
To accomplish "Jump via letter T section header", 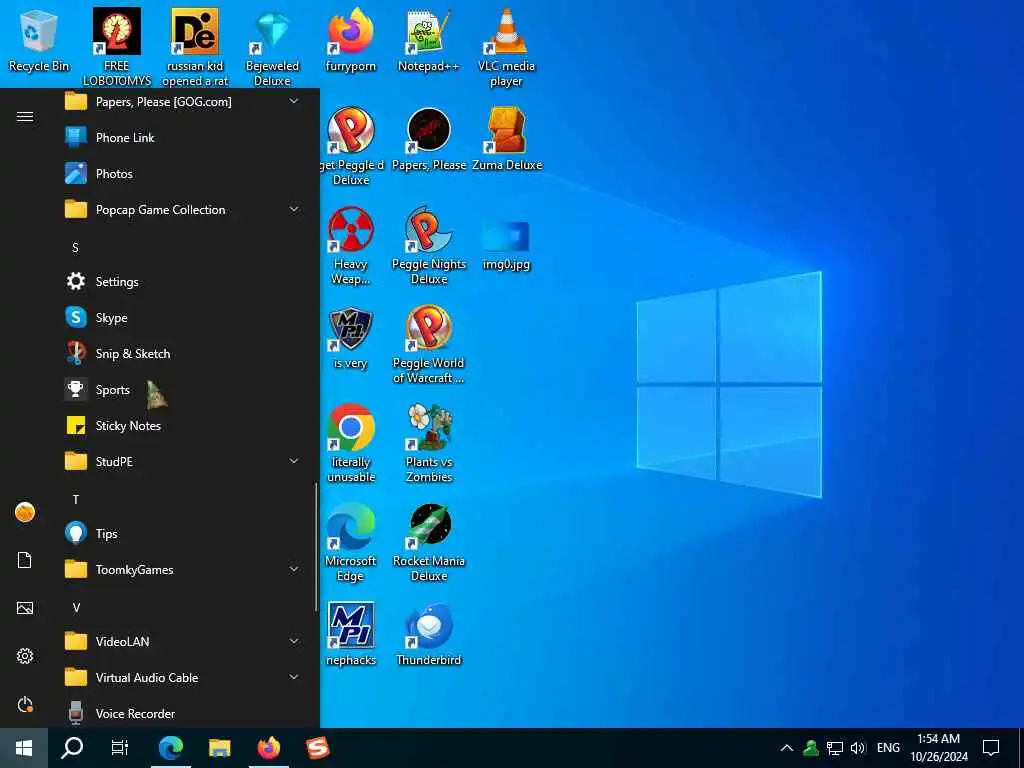I will click(75, 500).
